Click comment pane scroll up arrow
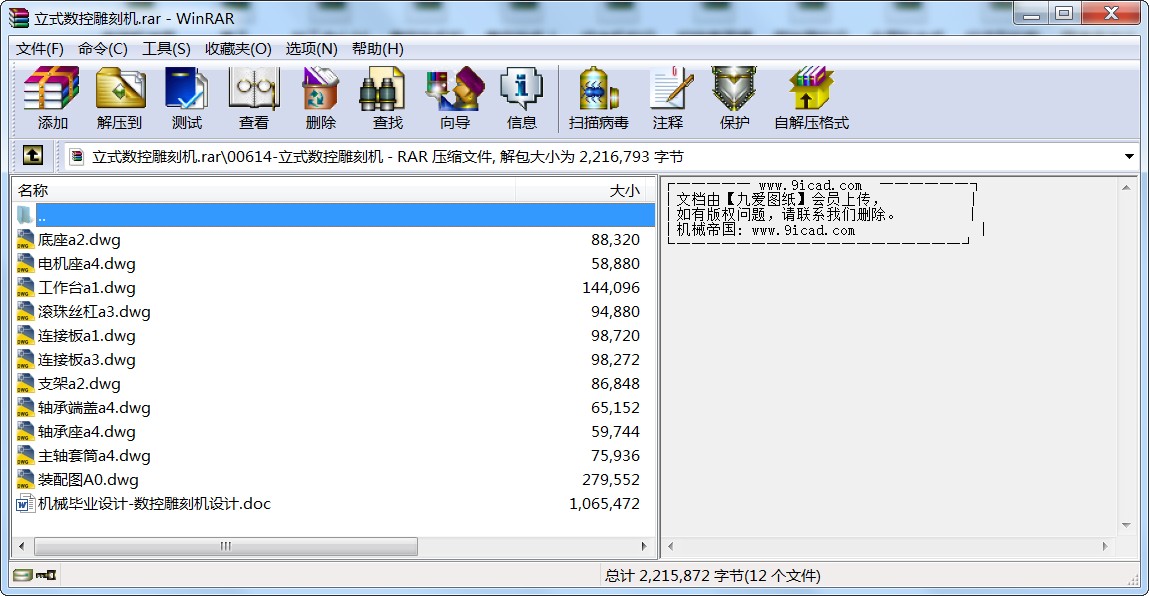 coord(1126,188)
